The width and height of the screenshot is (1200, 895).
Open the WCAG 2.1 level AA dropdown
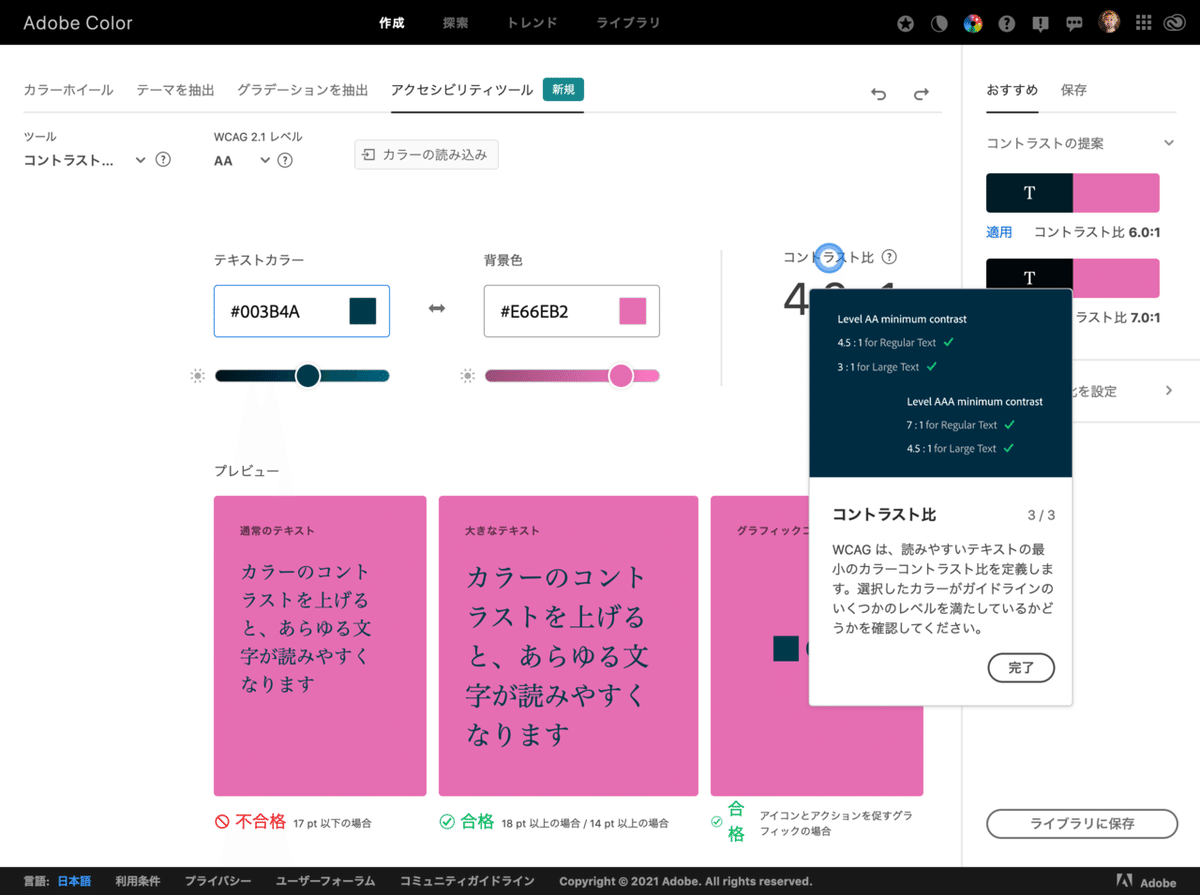[x=242, y=160]
